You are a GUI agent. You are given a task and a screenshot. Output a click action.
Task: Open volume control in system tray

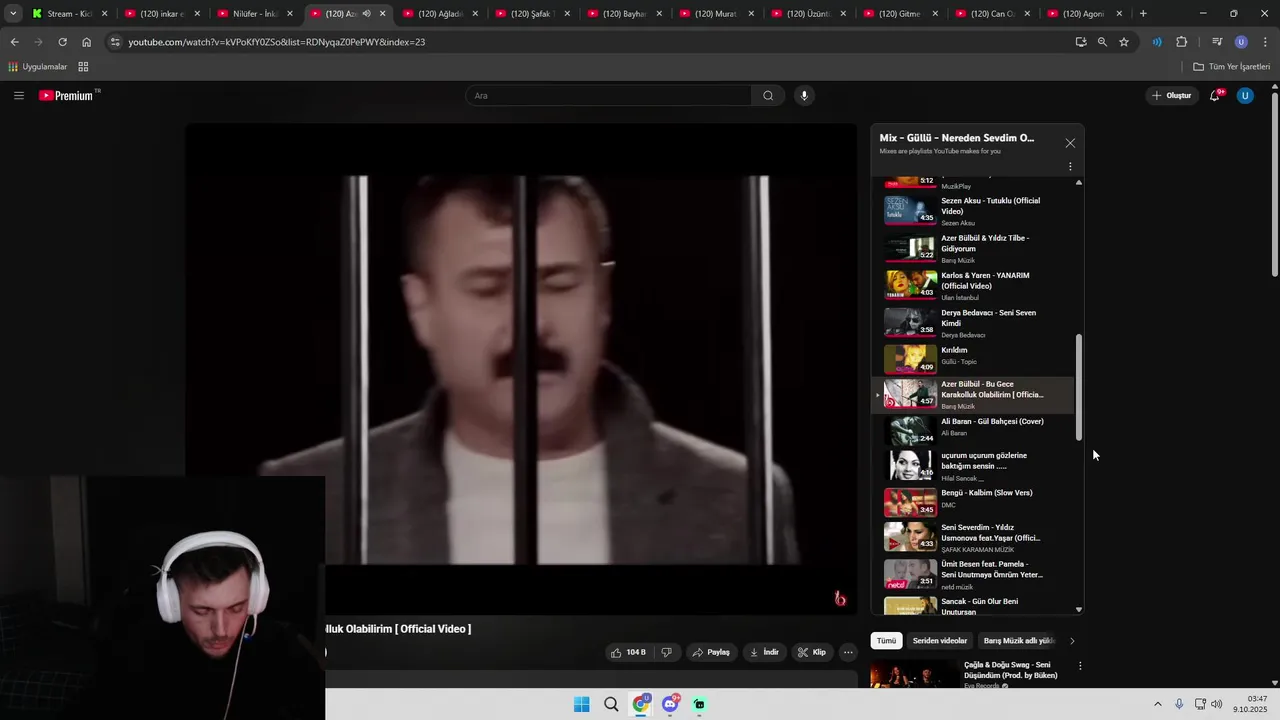click(1217, 704)
